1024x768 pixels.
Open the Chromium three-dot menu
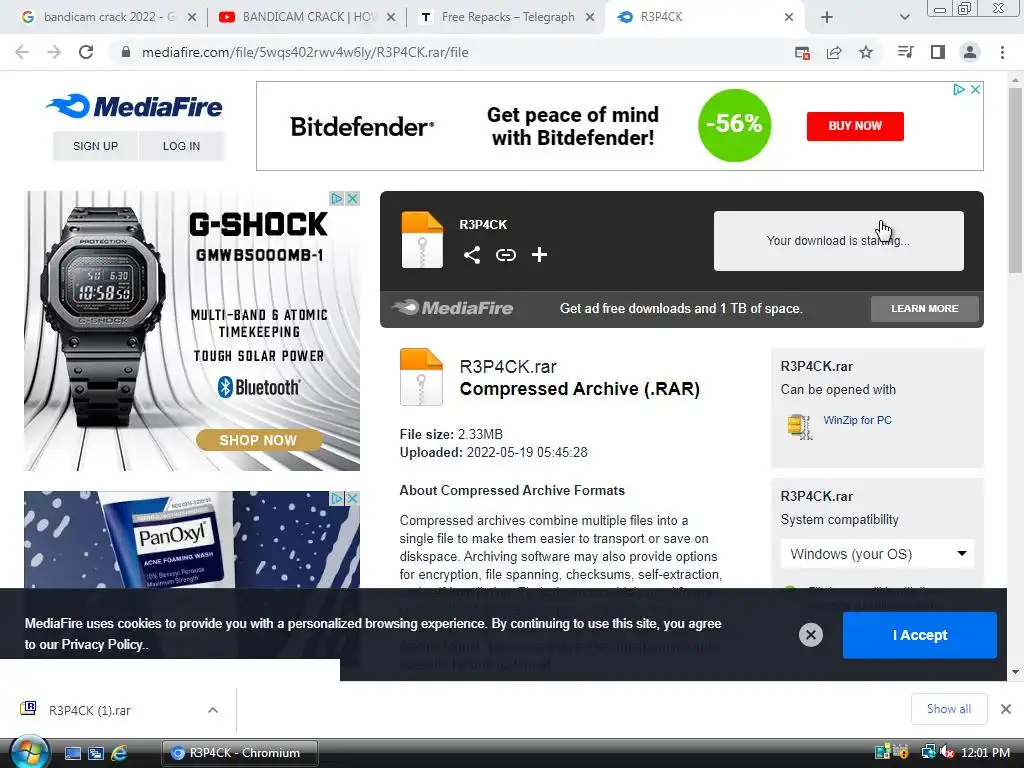tap(1002, 52)
